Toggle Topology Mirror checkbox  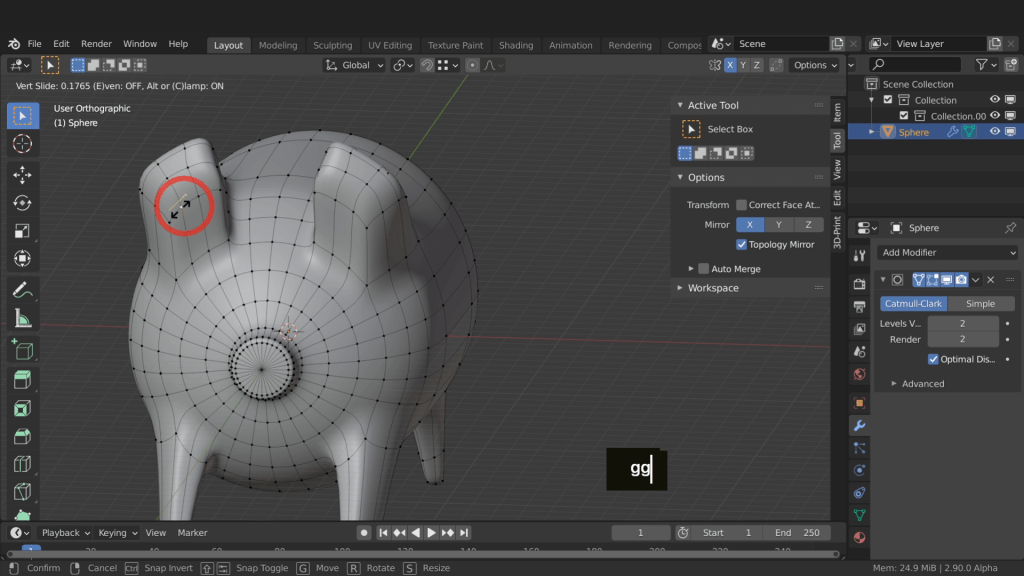point(742,244)
